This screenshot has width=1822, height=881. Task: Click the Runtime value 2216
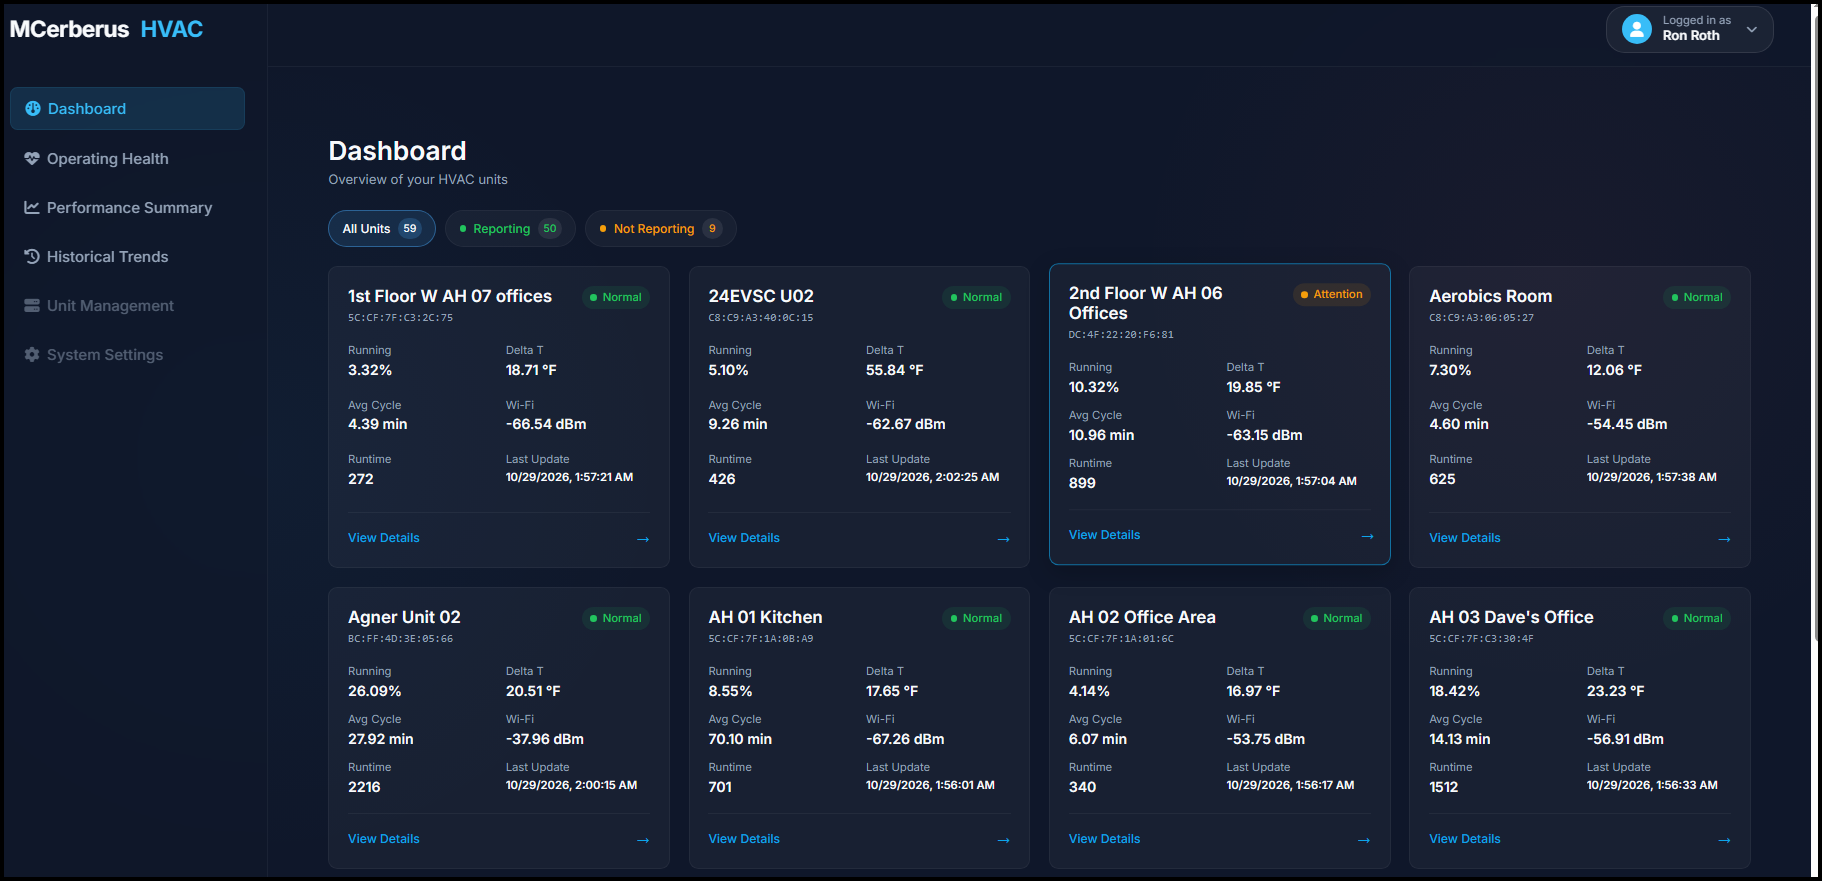(x=364, y=787)
